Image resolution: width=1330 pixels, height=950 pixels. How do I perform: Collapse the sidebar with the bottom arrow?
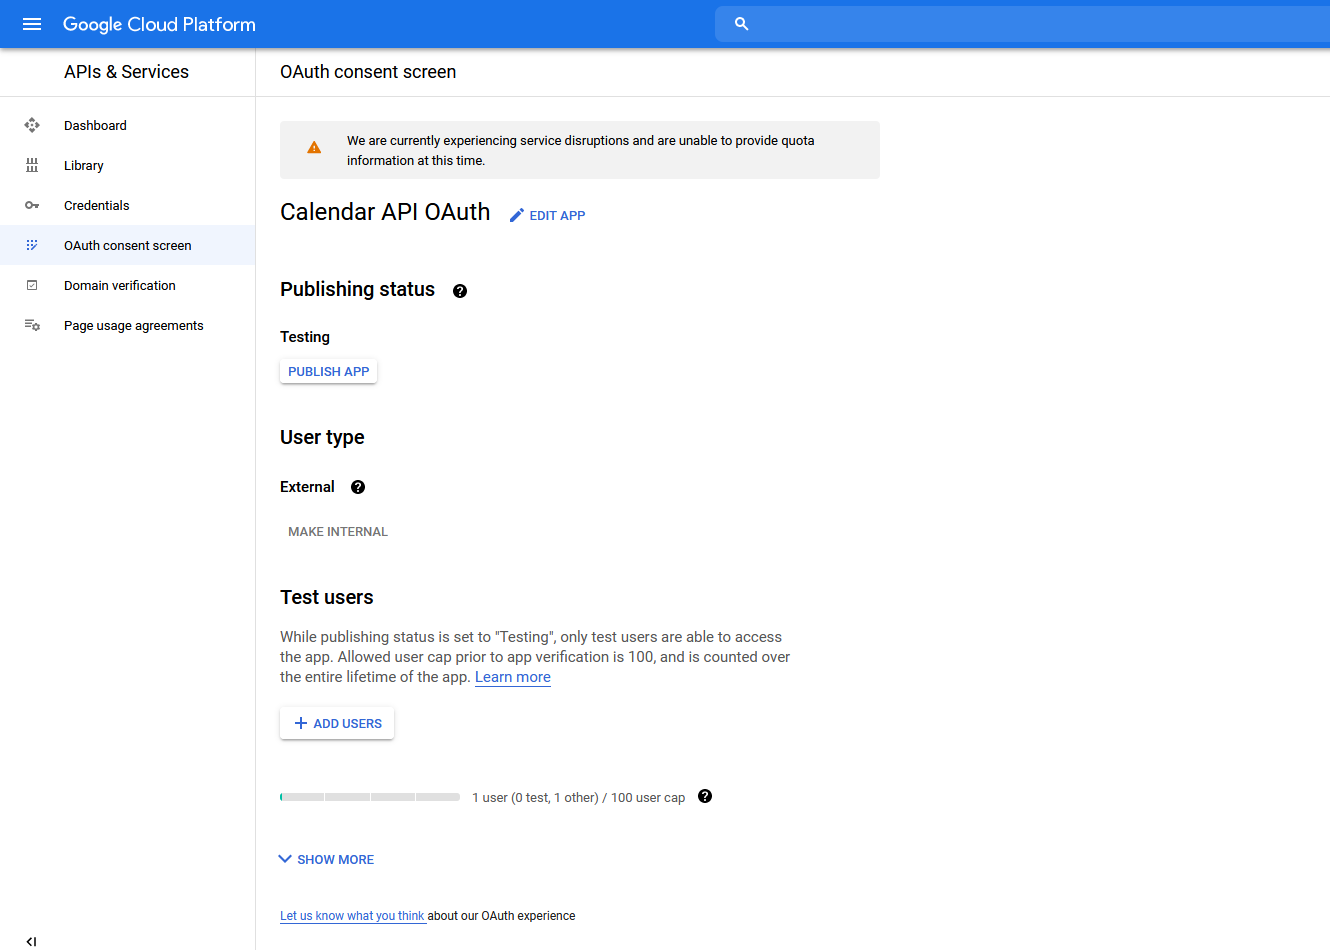point(32,941)
